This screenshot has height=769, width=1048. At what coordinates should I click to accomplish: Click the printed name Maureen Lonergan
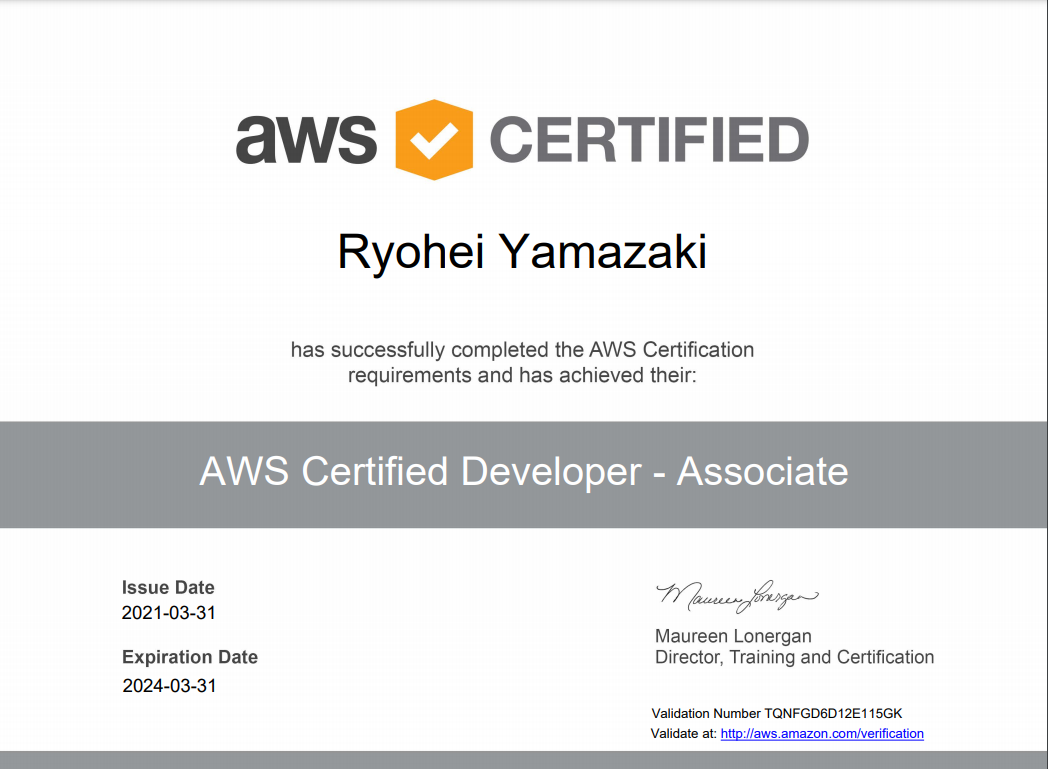point(733,636)
